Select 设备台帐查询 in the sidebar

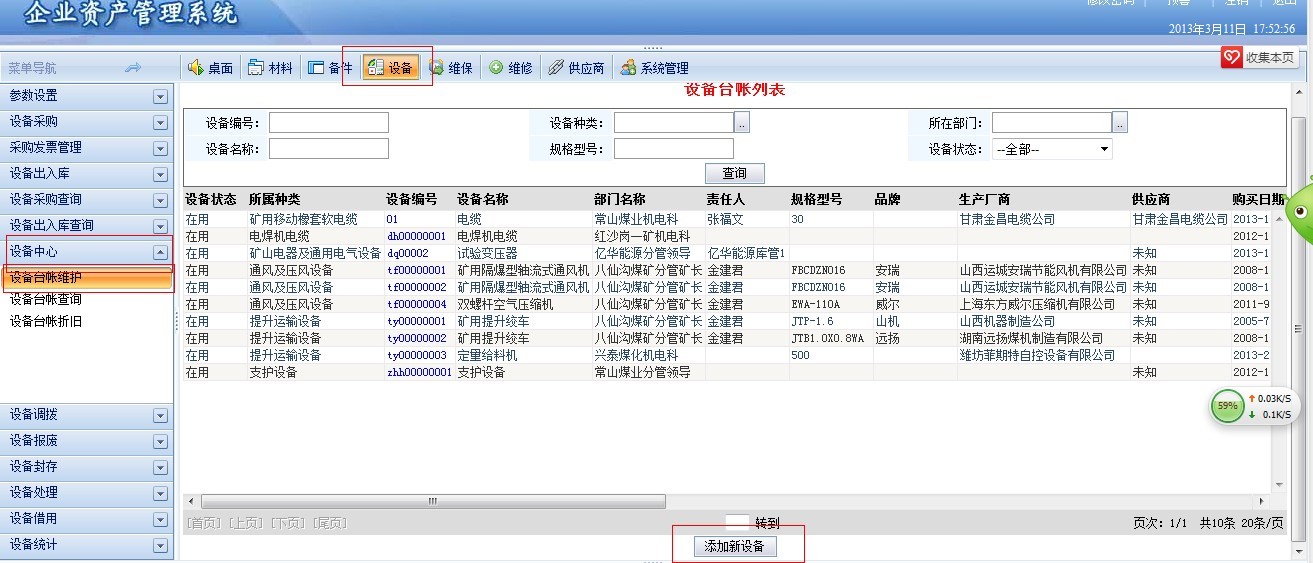[46, 299]
